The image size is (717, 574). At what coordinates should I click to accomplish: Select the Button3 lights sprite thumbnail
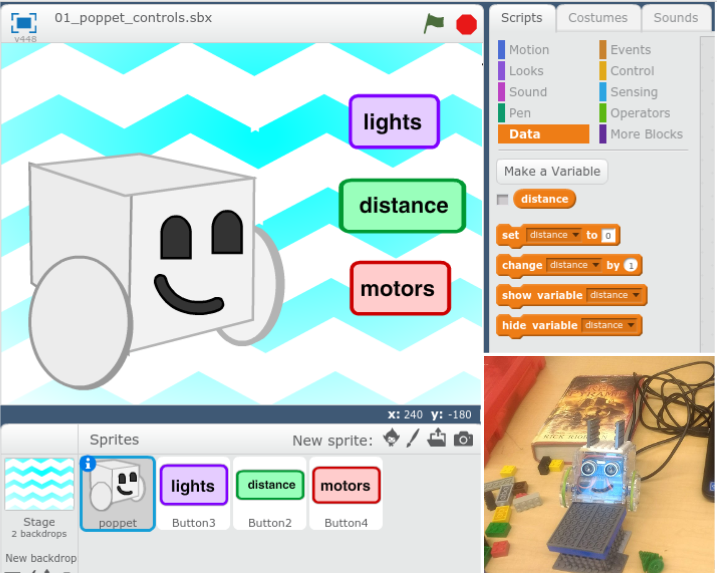[193, 494]
